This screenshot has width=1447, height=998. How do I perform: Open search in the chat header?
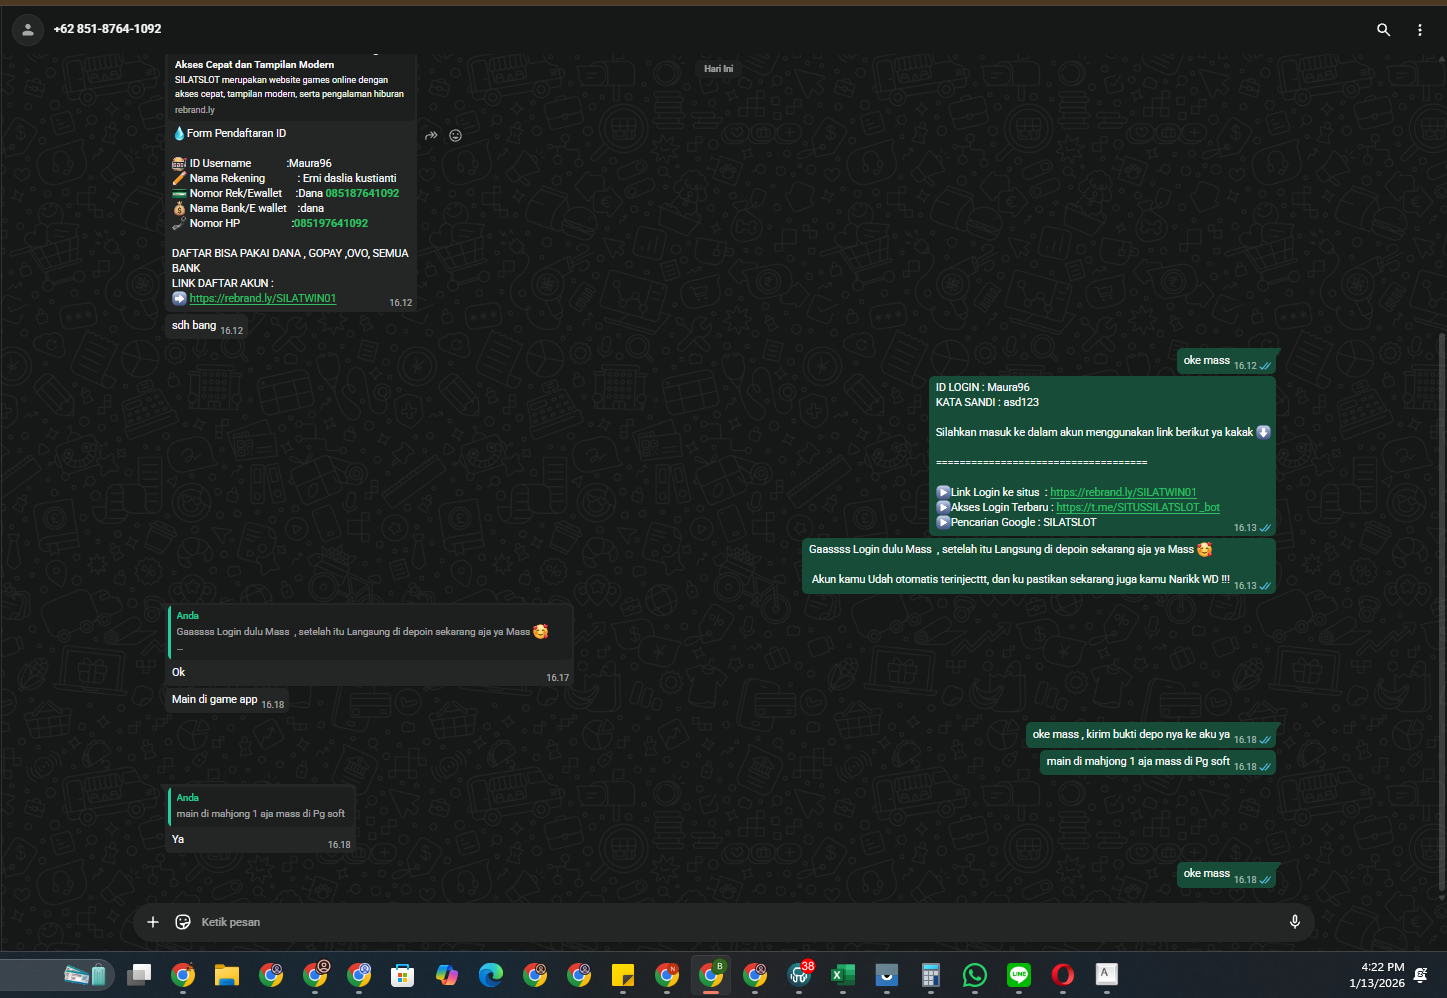pos(1383,30)
